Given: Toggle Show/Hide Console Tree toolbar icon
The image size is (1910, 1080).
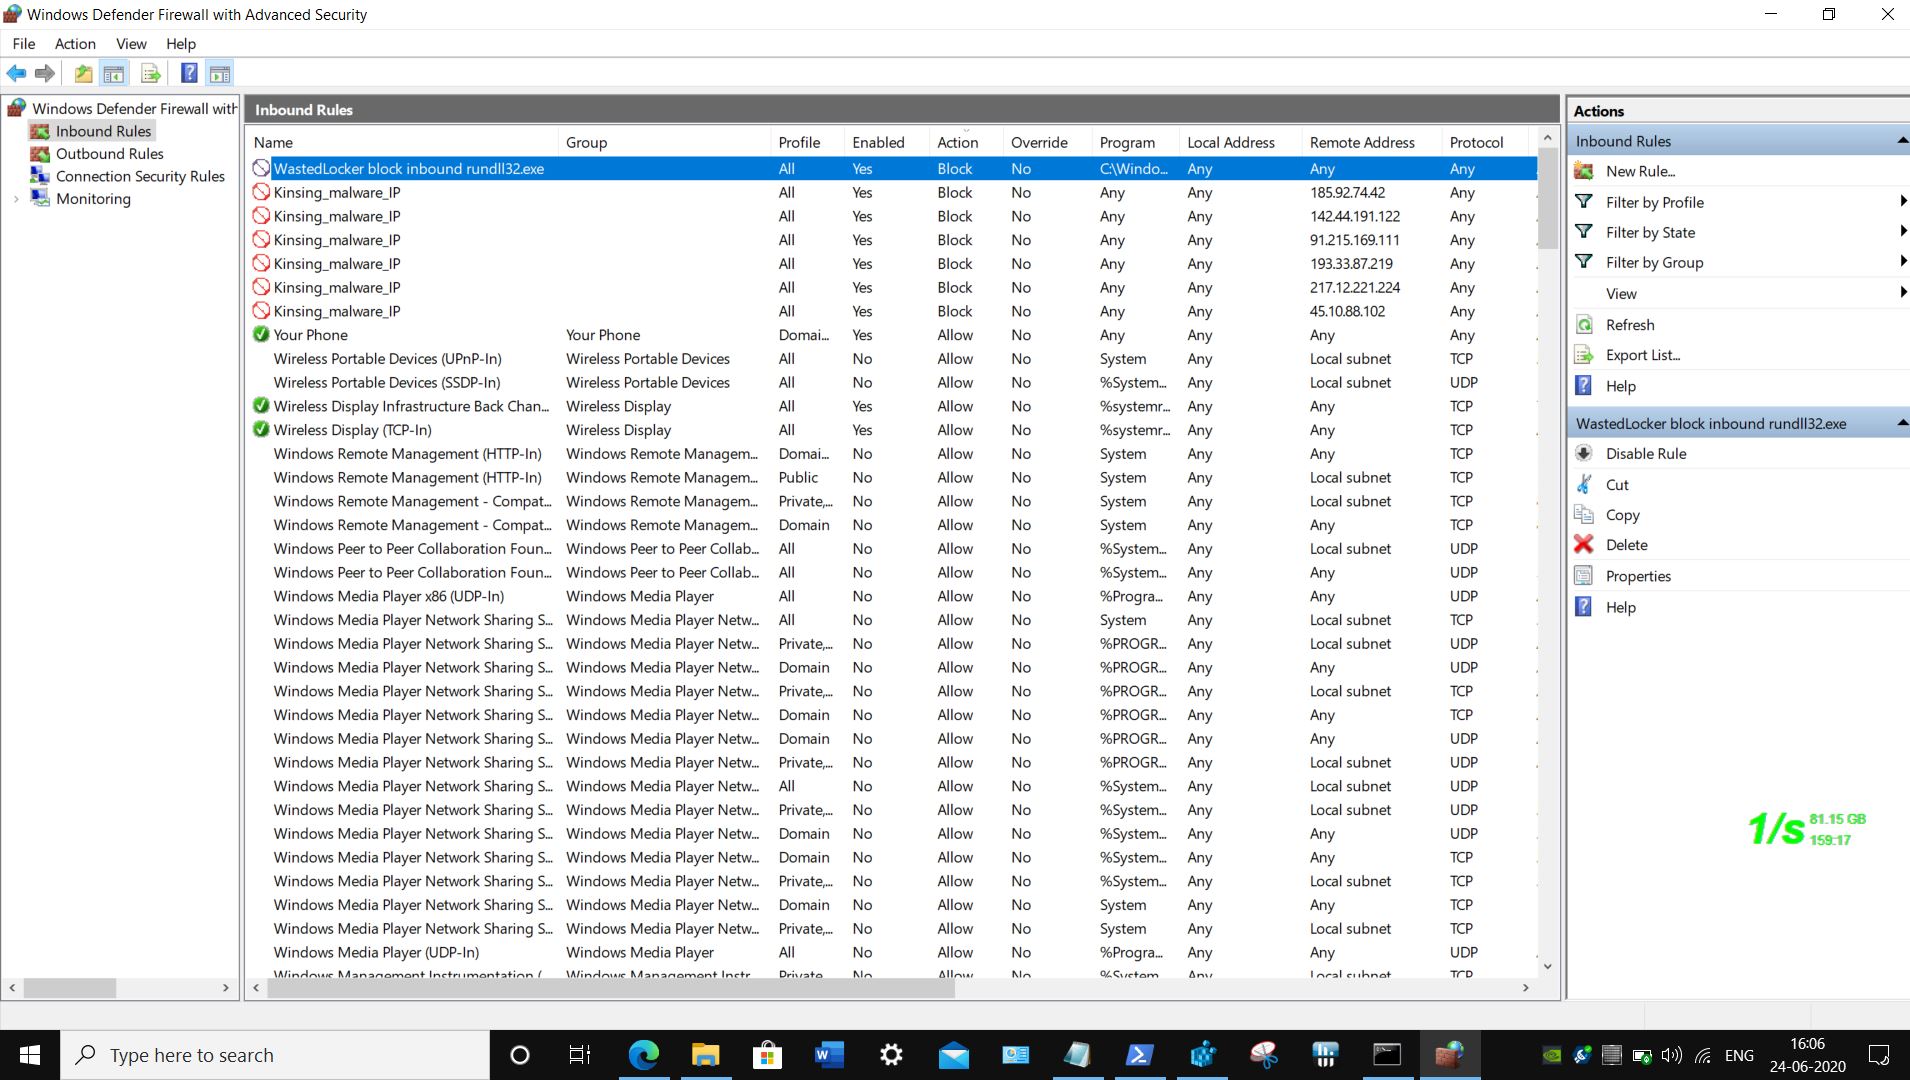Looking at the screenshot, I should pos(114,73).
